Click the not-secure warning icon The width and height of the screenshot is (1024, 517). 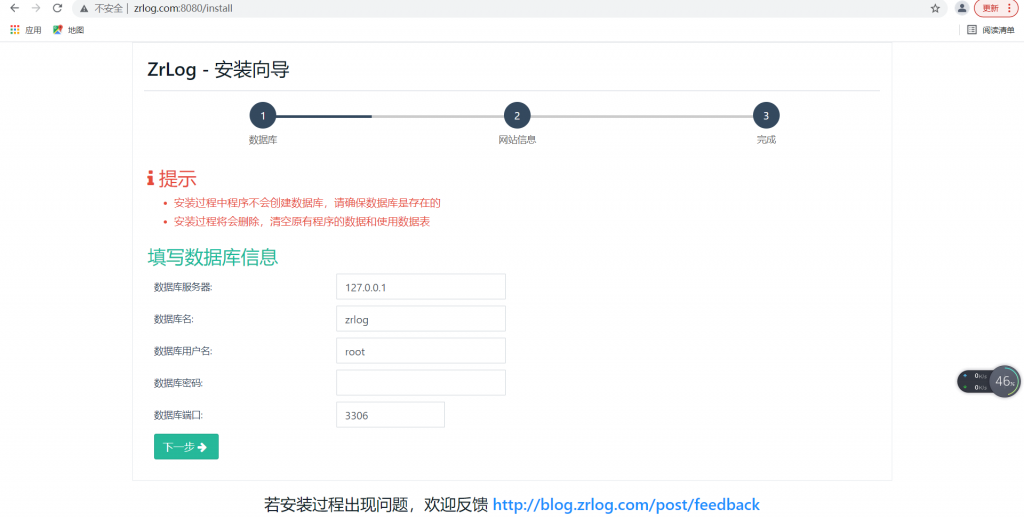coord(84,8)
